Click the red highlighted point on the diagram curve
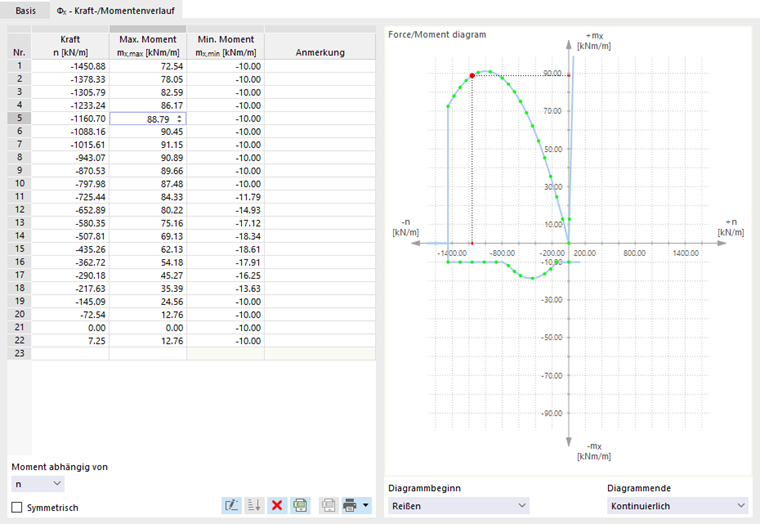 pos(472,76)
